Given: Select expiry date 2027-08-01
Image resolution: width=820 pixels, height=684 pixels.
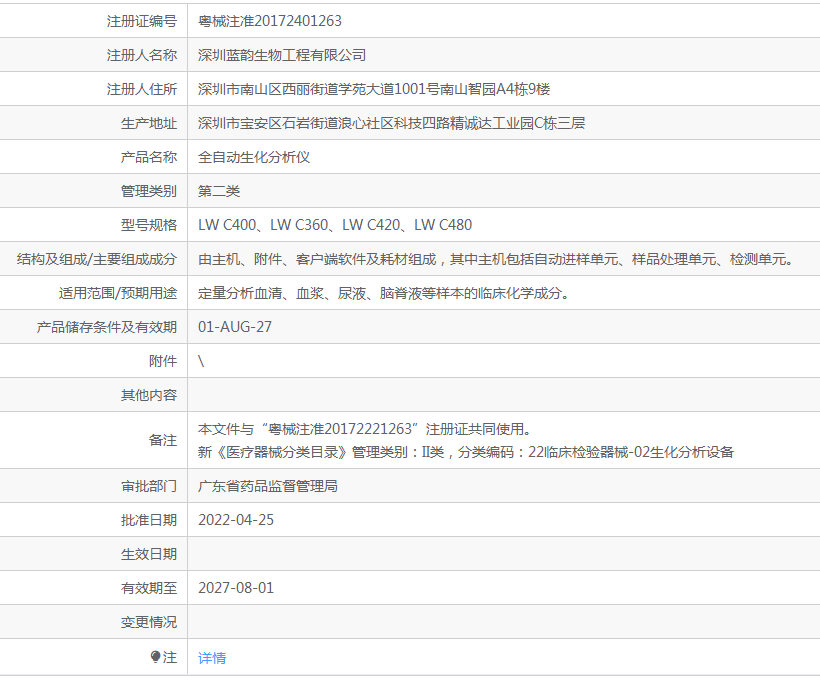Looking at the screenshot, I should (236, 588).
